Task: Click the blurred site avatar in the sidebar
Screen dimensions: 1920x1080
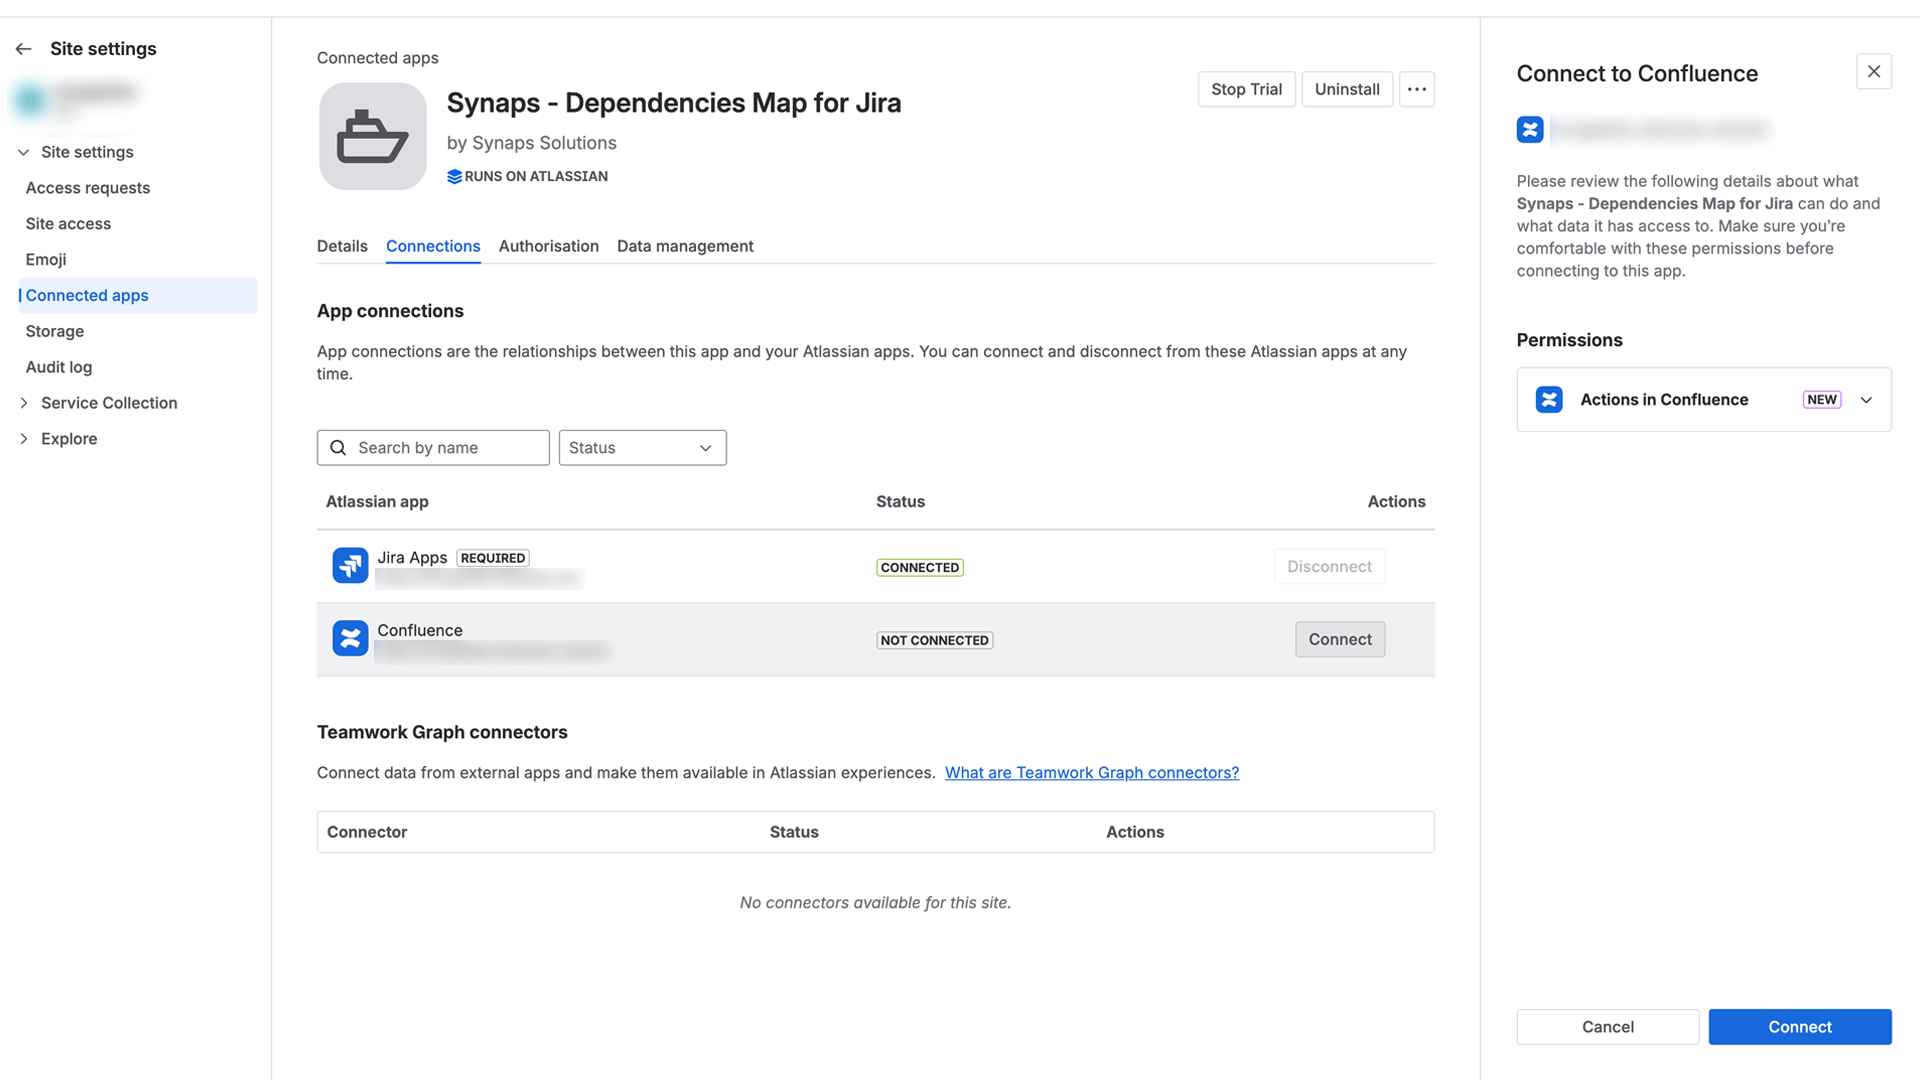Action: [31, 99]
